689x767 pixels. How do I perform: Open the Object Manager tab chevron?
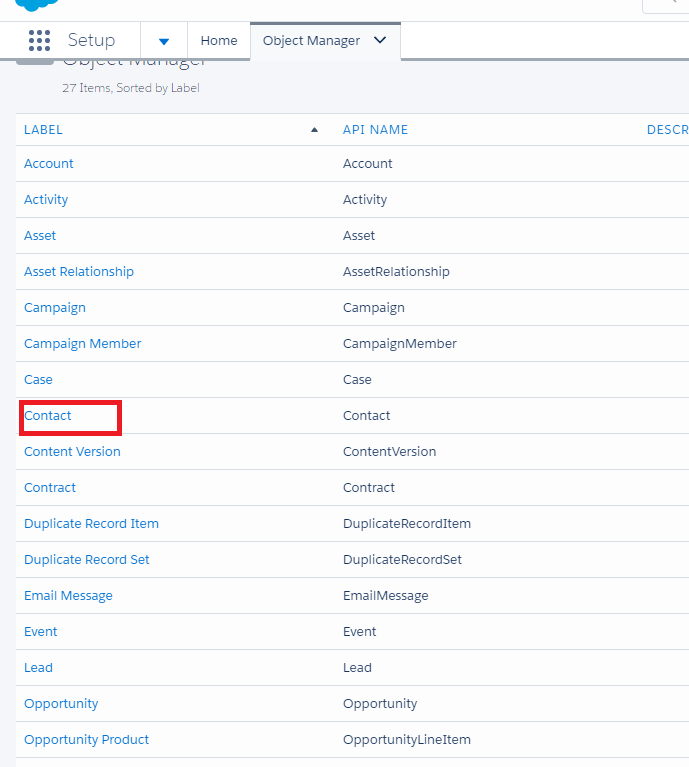click(x=380, y=41)
